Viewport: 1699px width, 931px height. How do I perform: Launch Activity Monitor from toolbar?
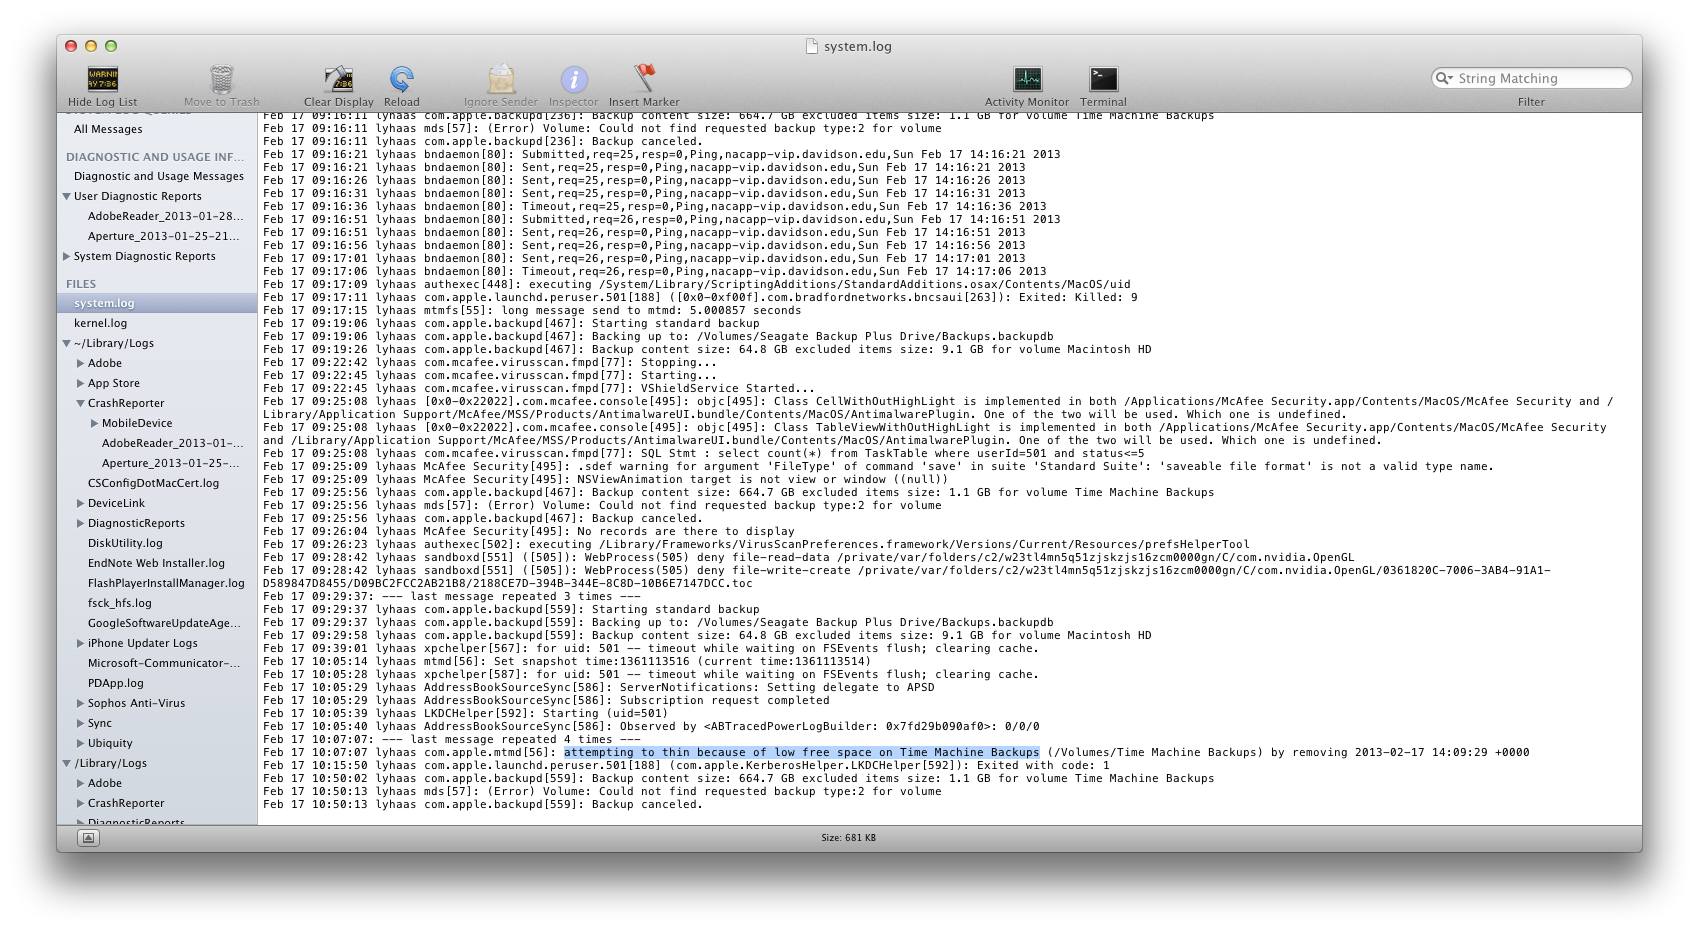pos(1027,79)
